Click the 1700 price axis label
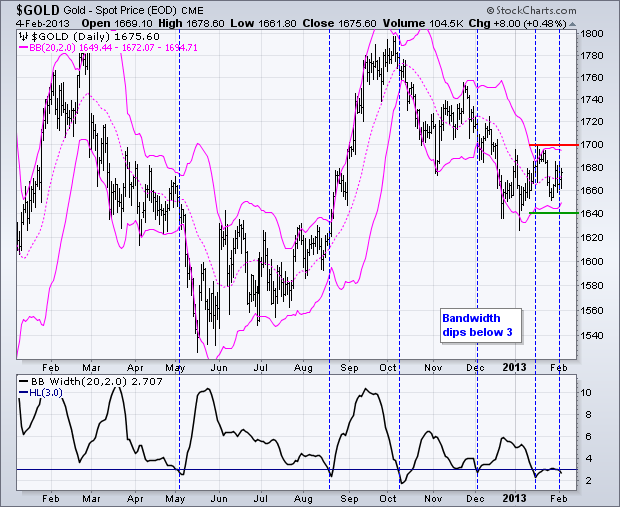The height and width of the screenshot is (507, 620). [x=592, y=145]
